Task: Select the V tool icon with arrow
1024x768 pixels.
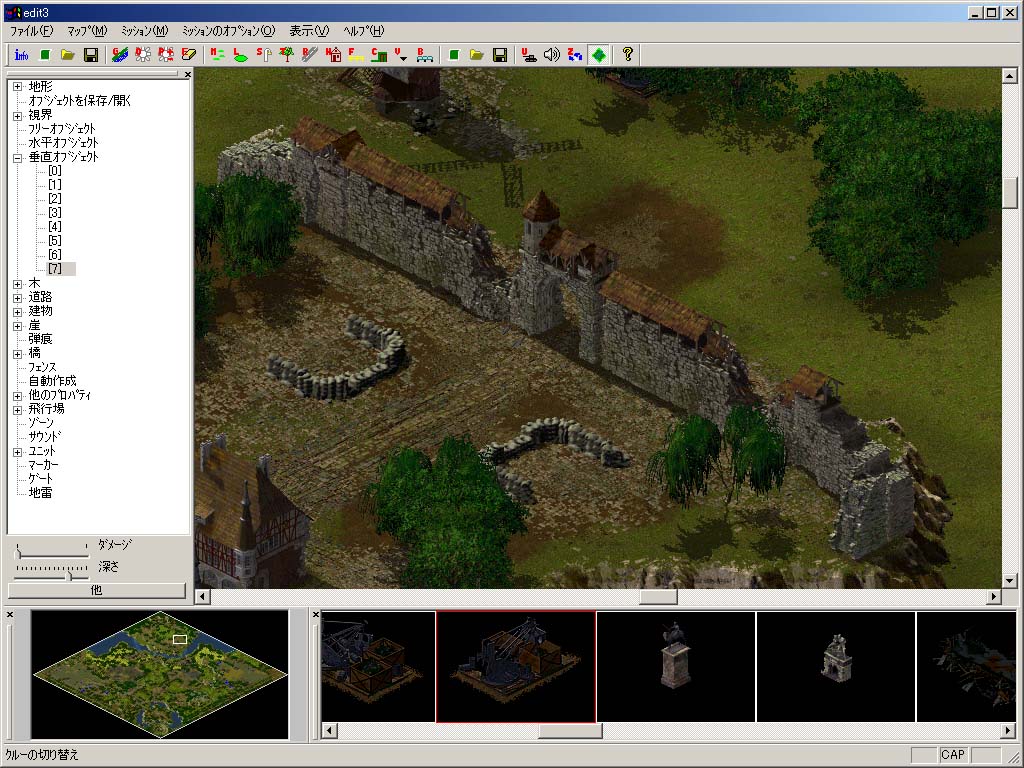Action: (402, 55)
